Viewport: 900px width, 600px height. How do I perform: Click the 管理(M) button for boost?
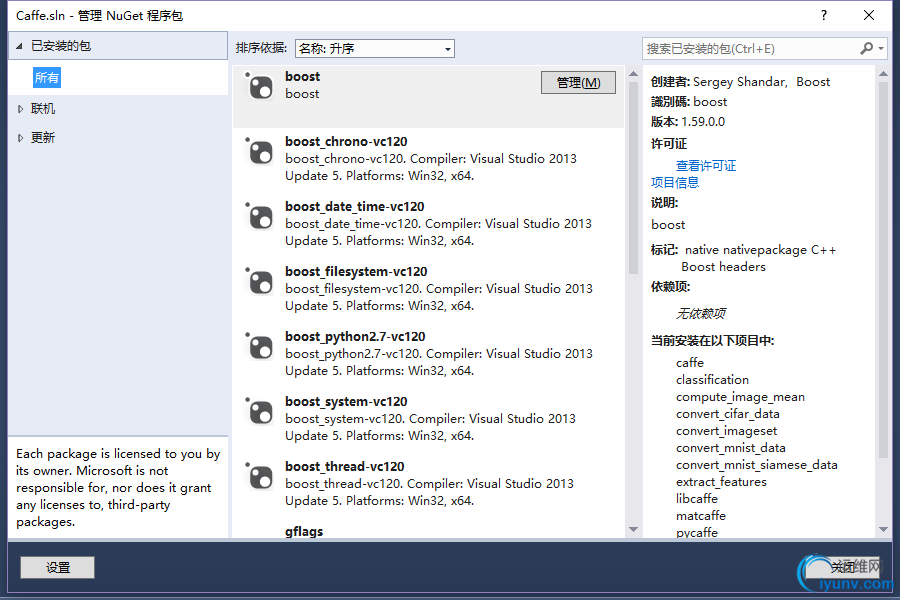pyautogui.click(x=578, y=83)
